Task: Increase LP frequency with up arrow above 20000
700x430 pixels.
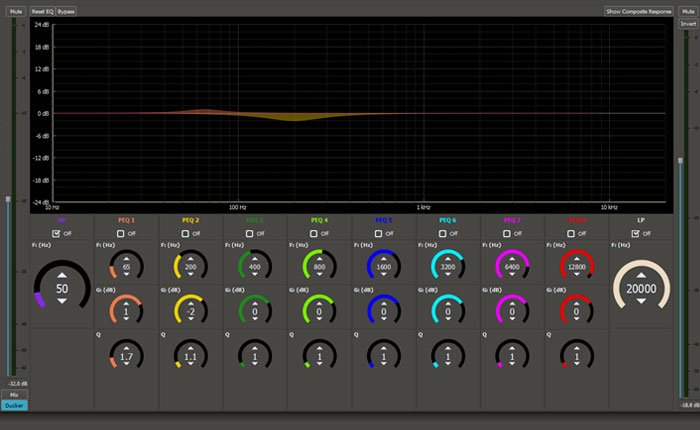Action: pyautogui.click(x=641, y=275)
